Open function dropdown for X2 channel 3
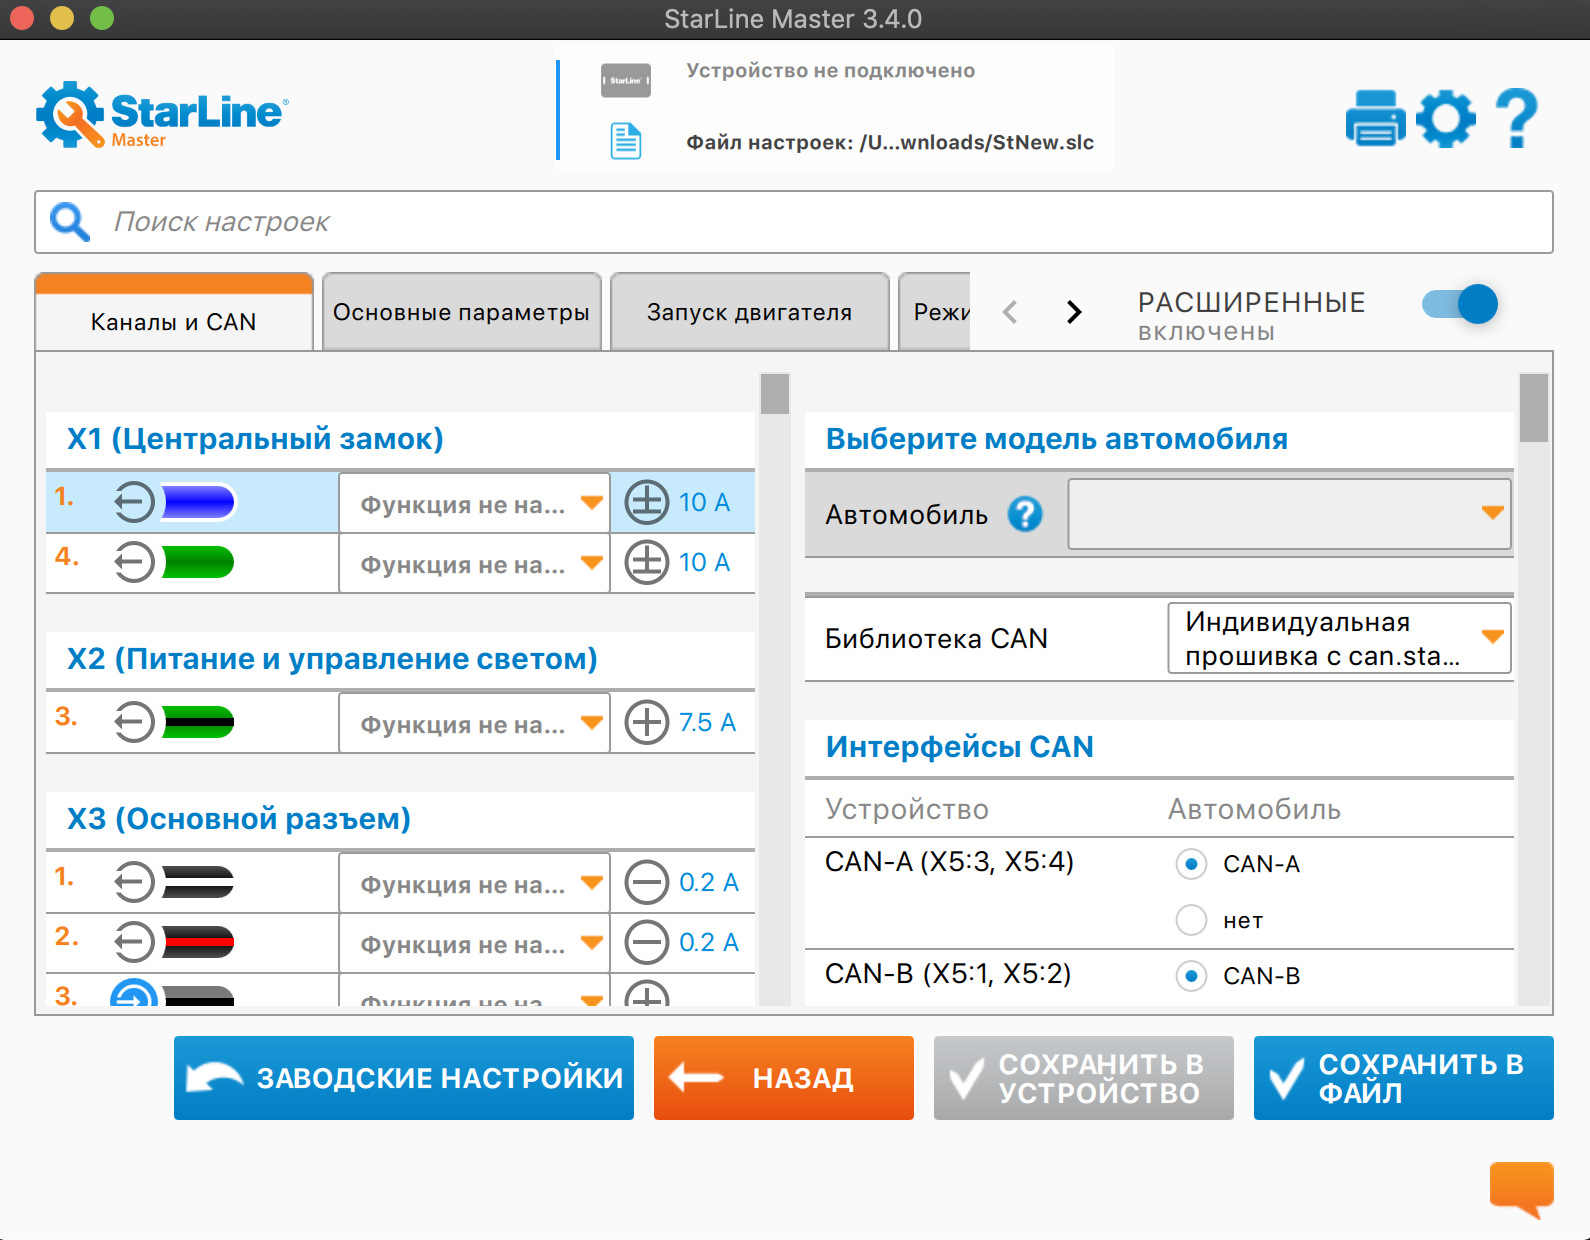Image resolution: width=1590 pixels, height=1240 pixels. point(474,723)
